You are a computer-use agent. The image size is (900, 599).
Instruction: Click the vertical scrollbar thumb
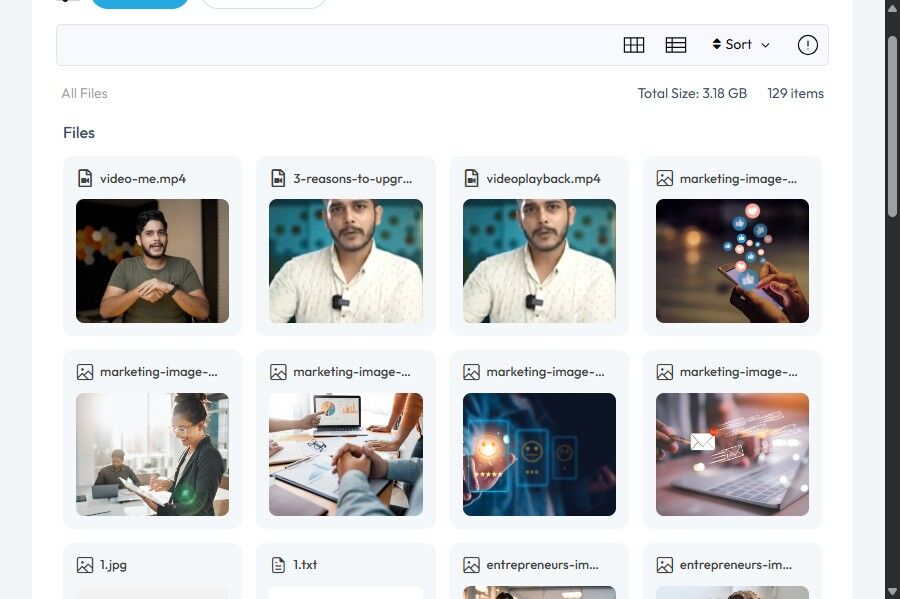[x=892, y=126]
